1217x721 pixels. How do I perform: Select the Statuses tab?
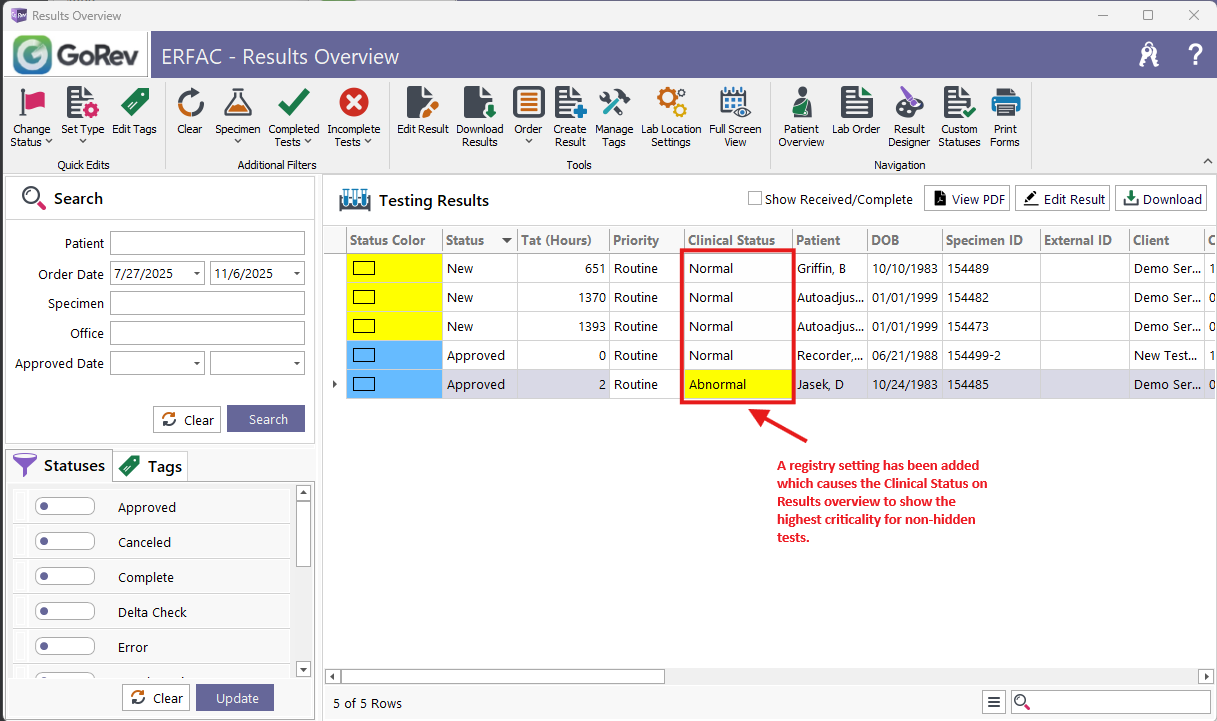pos(60,466)
